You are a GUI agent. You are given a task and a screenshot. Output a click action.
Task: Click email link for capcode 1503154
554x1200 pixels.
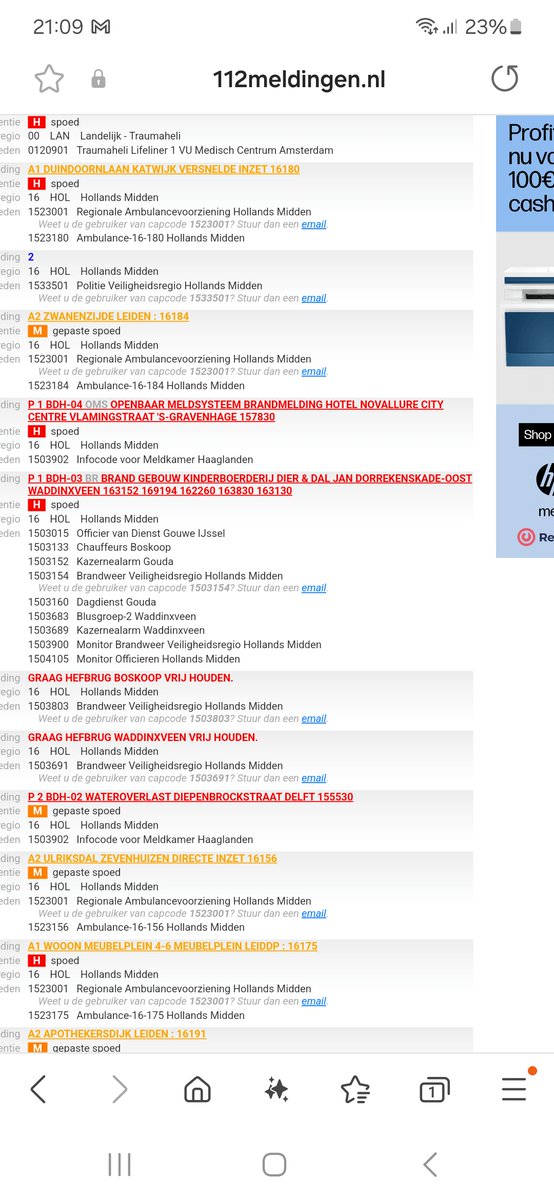[x=314, y=588]
